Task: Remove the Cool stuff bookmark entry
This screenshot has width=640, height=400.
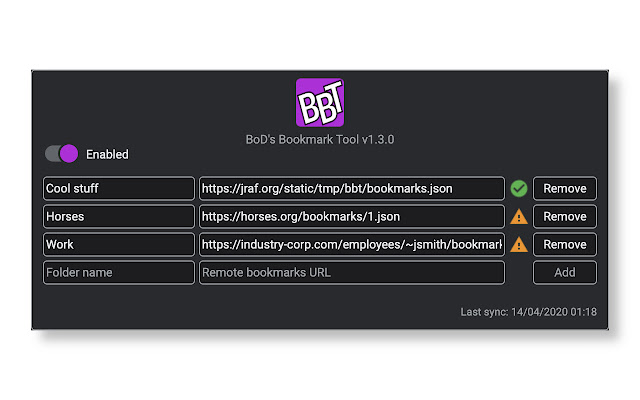Action: (x=565, y=188)
